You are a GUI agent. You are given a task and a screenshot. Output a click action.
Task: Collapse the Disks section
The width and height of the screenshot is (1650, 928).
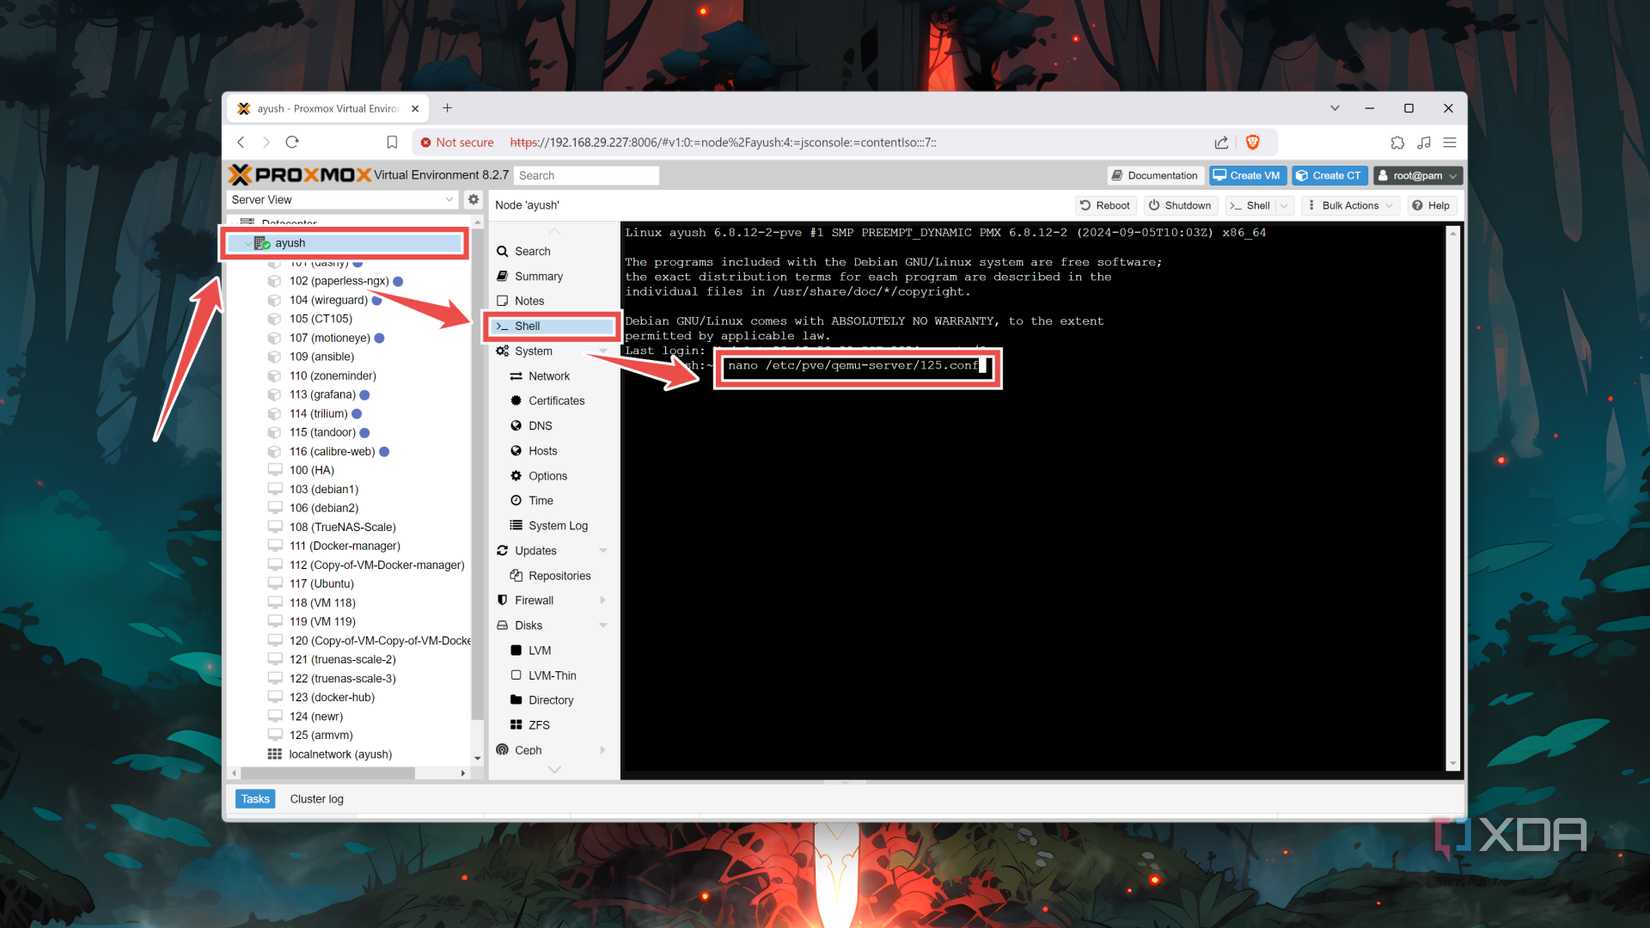(603, 625)
